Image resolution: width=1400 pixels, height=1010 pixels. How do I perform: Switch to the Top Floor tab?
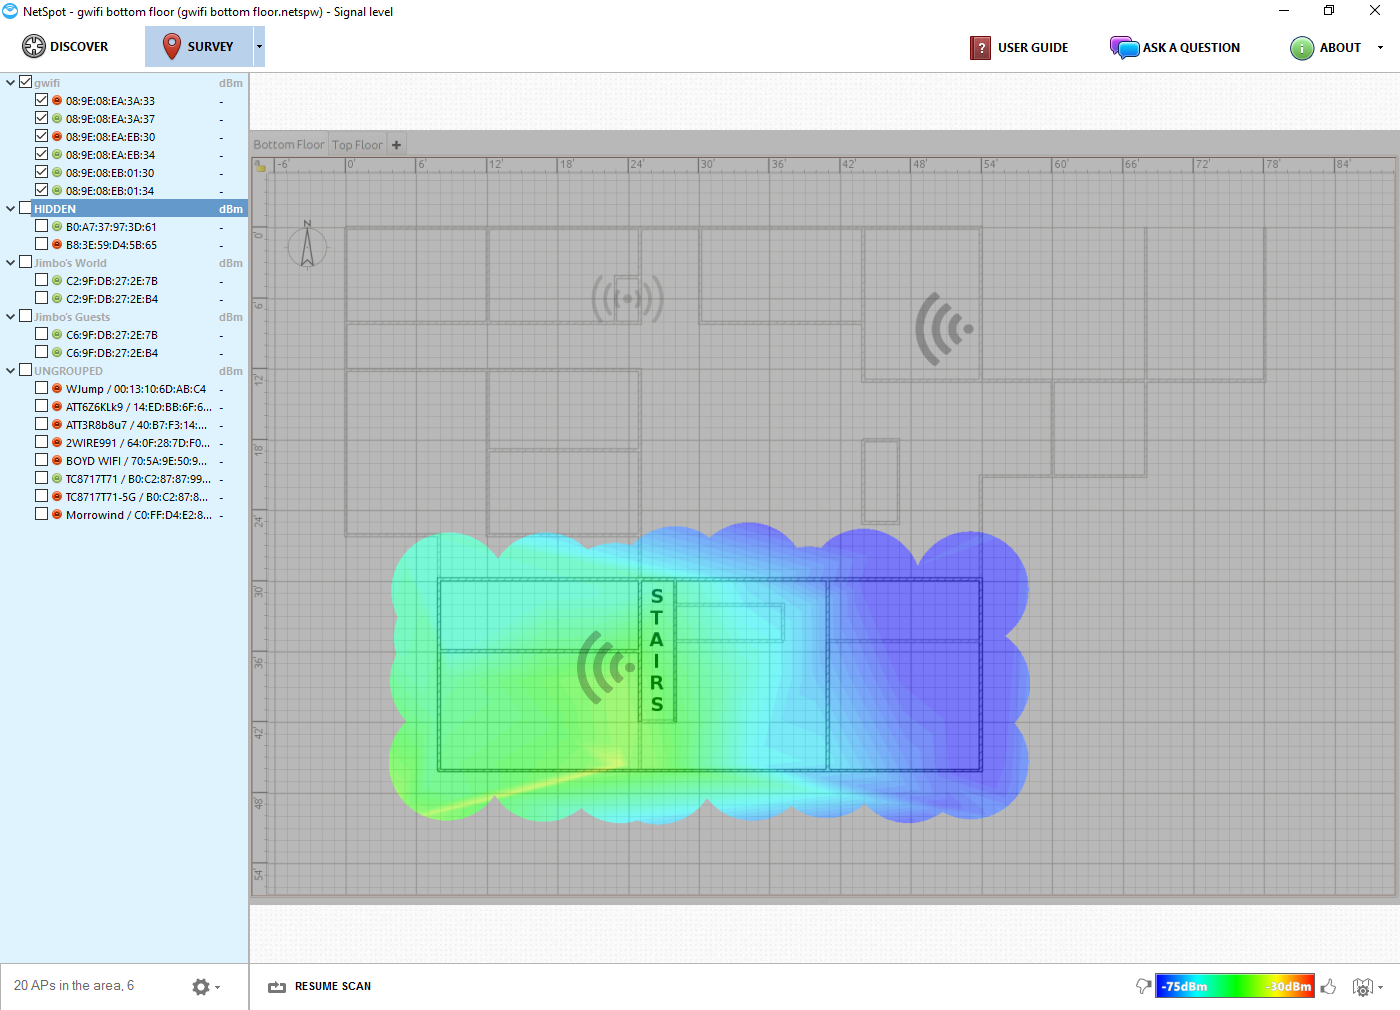click(357, 145)
